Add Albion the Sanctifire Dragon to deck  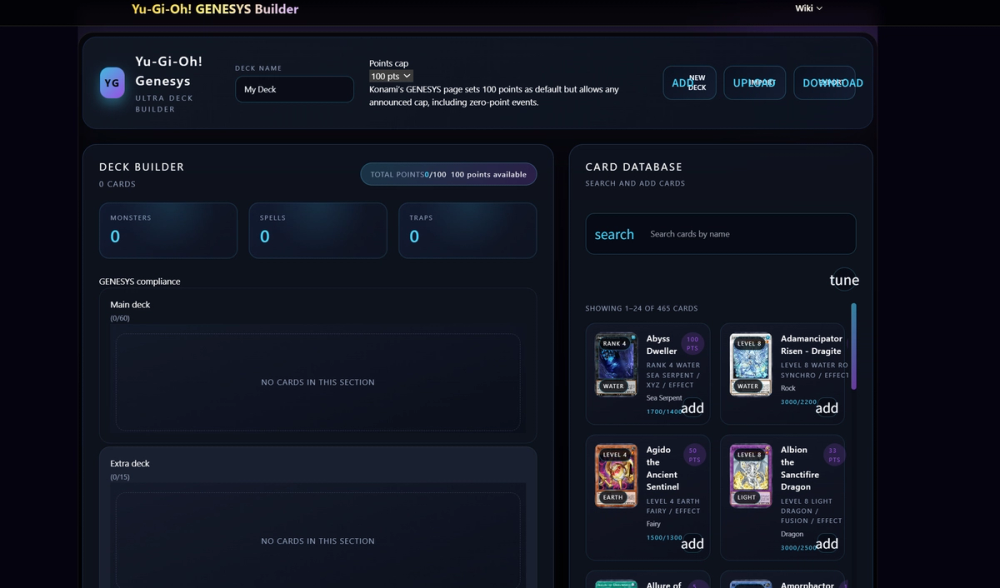827,544
